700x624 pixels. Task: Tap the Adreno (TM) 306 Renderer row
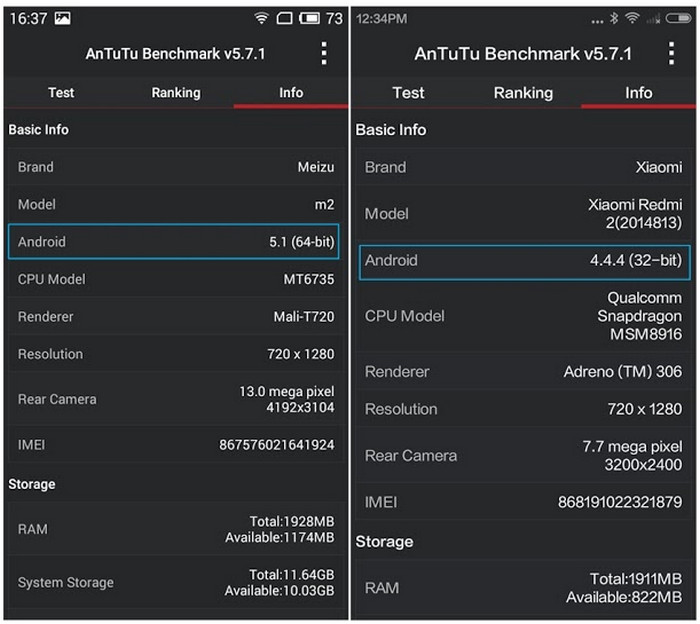pyautogui.click(x=524, y=372)
